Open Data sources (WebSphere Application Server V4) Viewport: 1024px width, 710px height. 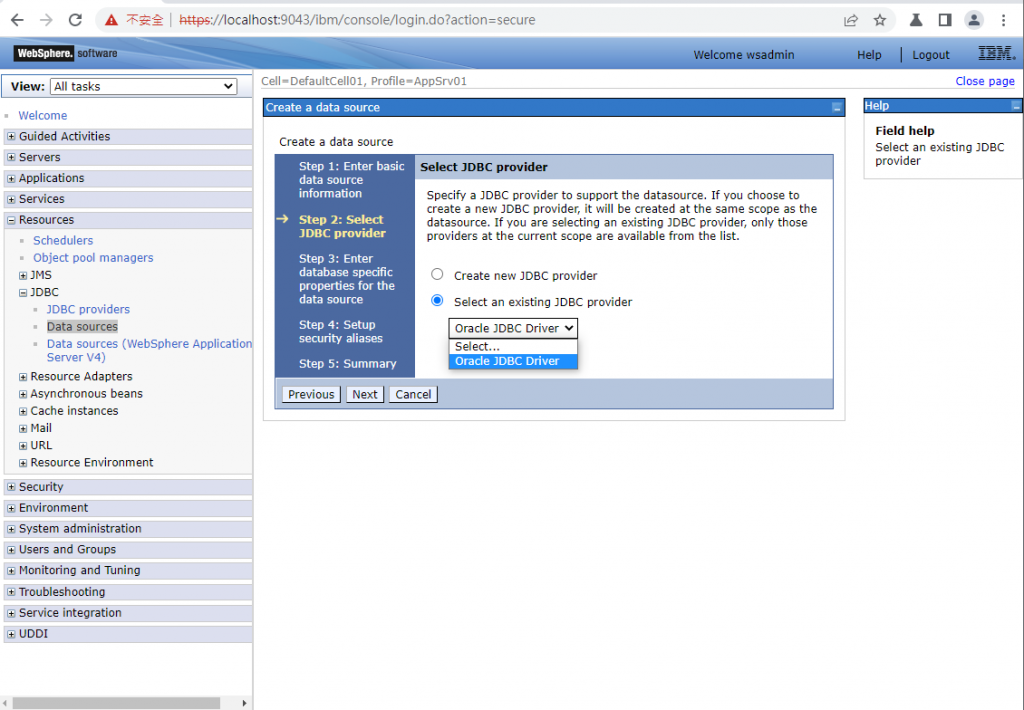click(x=149, y=350)
